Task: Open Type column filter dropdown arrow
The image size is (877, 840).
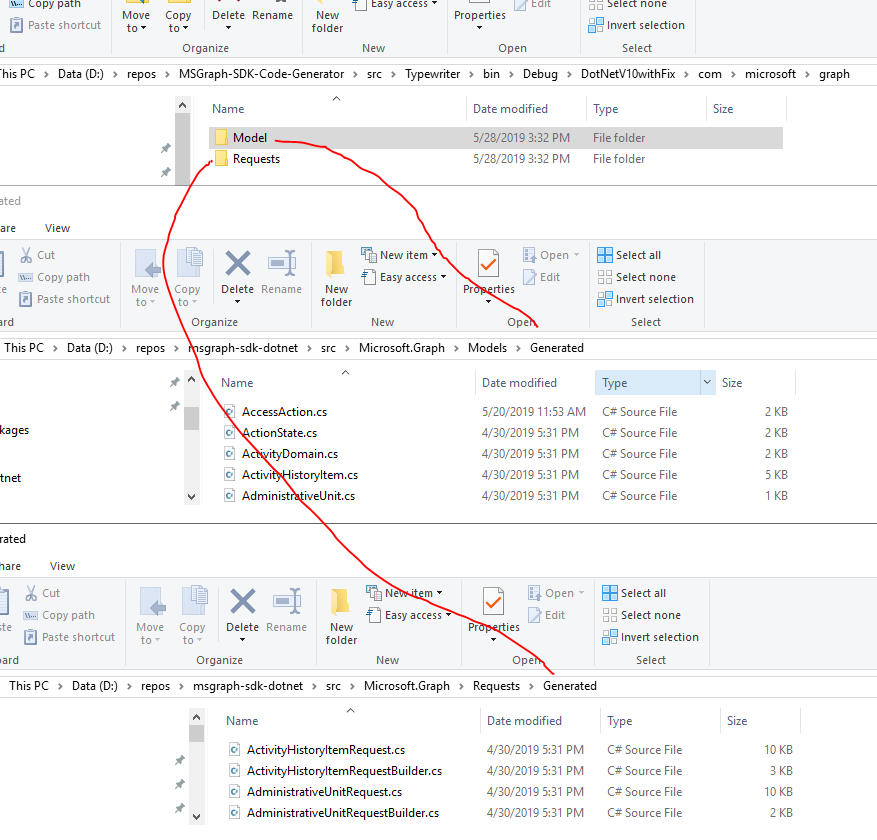Action: coord(708,382)
